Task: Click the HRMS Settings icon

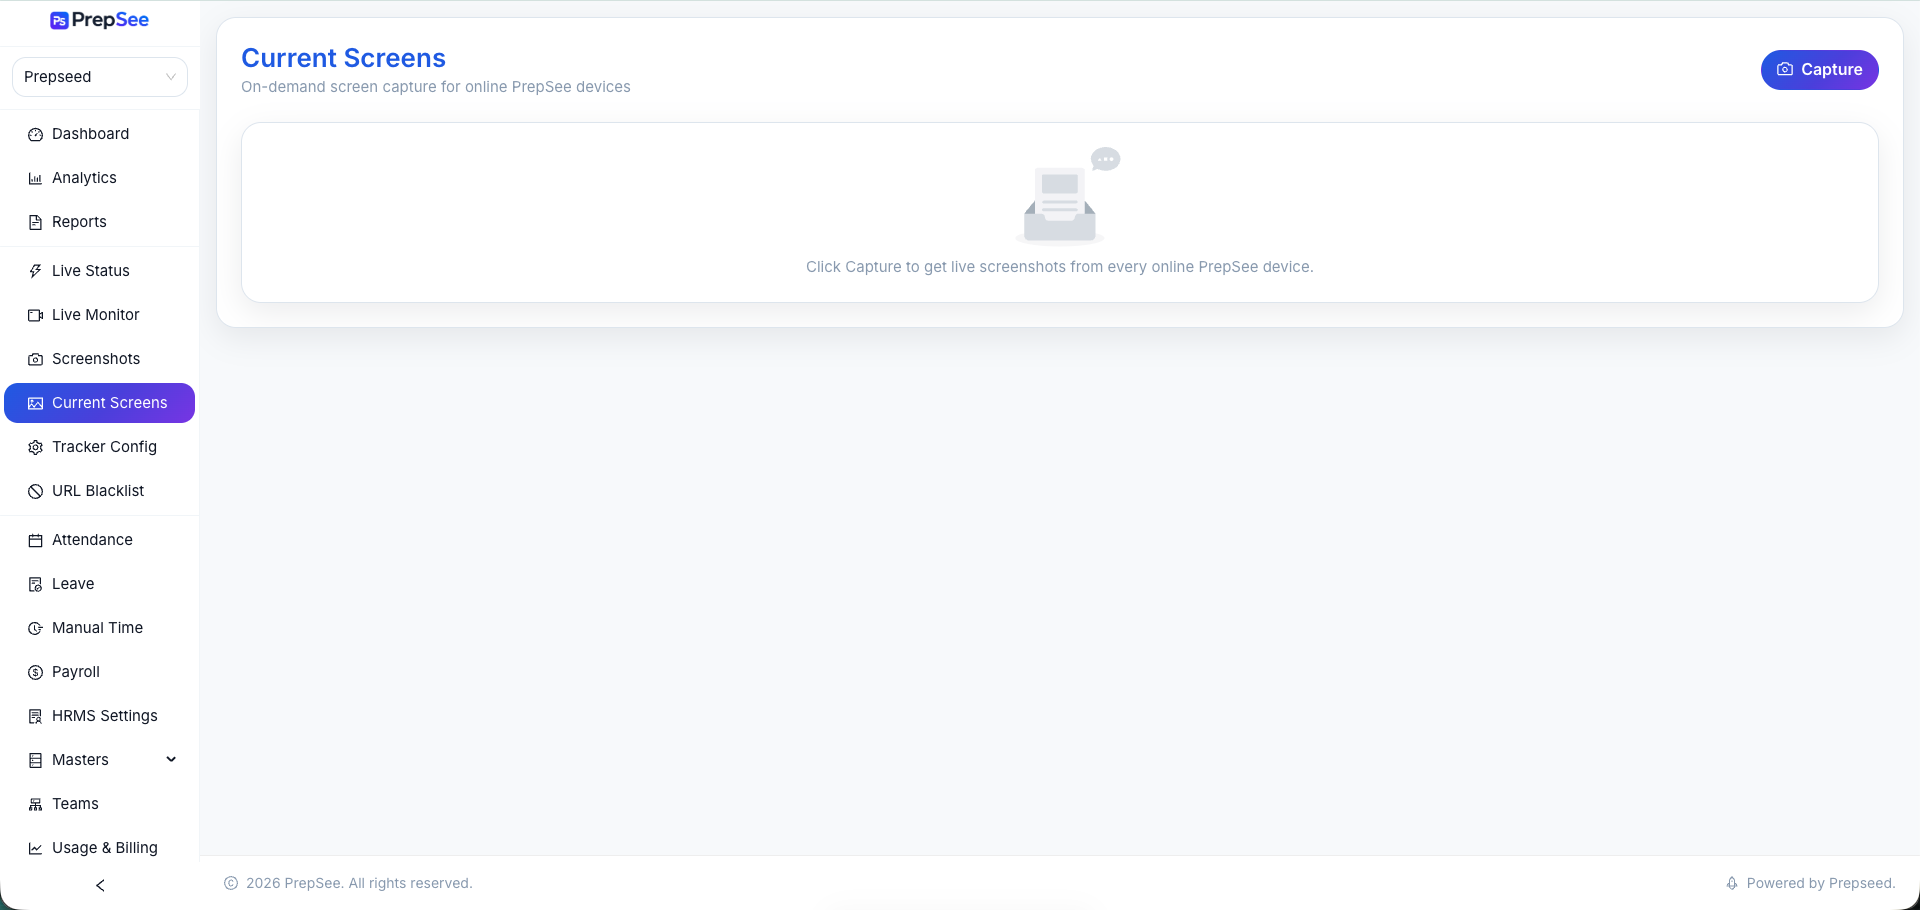Action: pyautogui.click(x=35, y=717)
